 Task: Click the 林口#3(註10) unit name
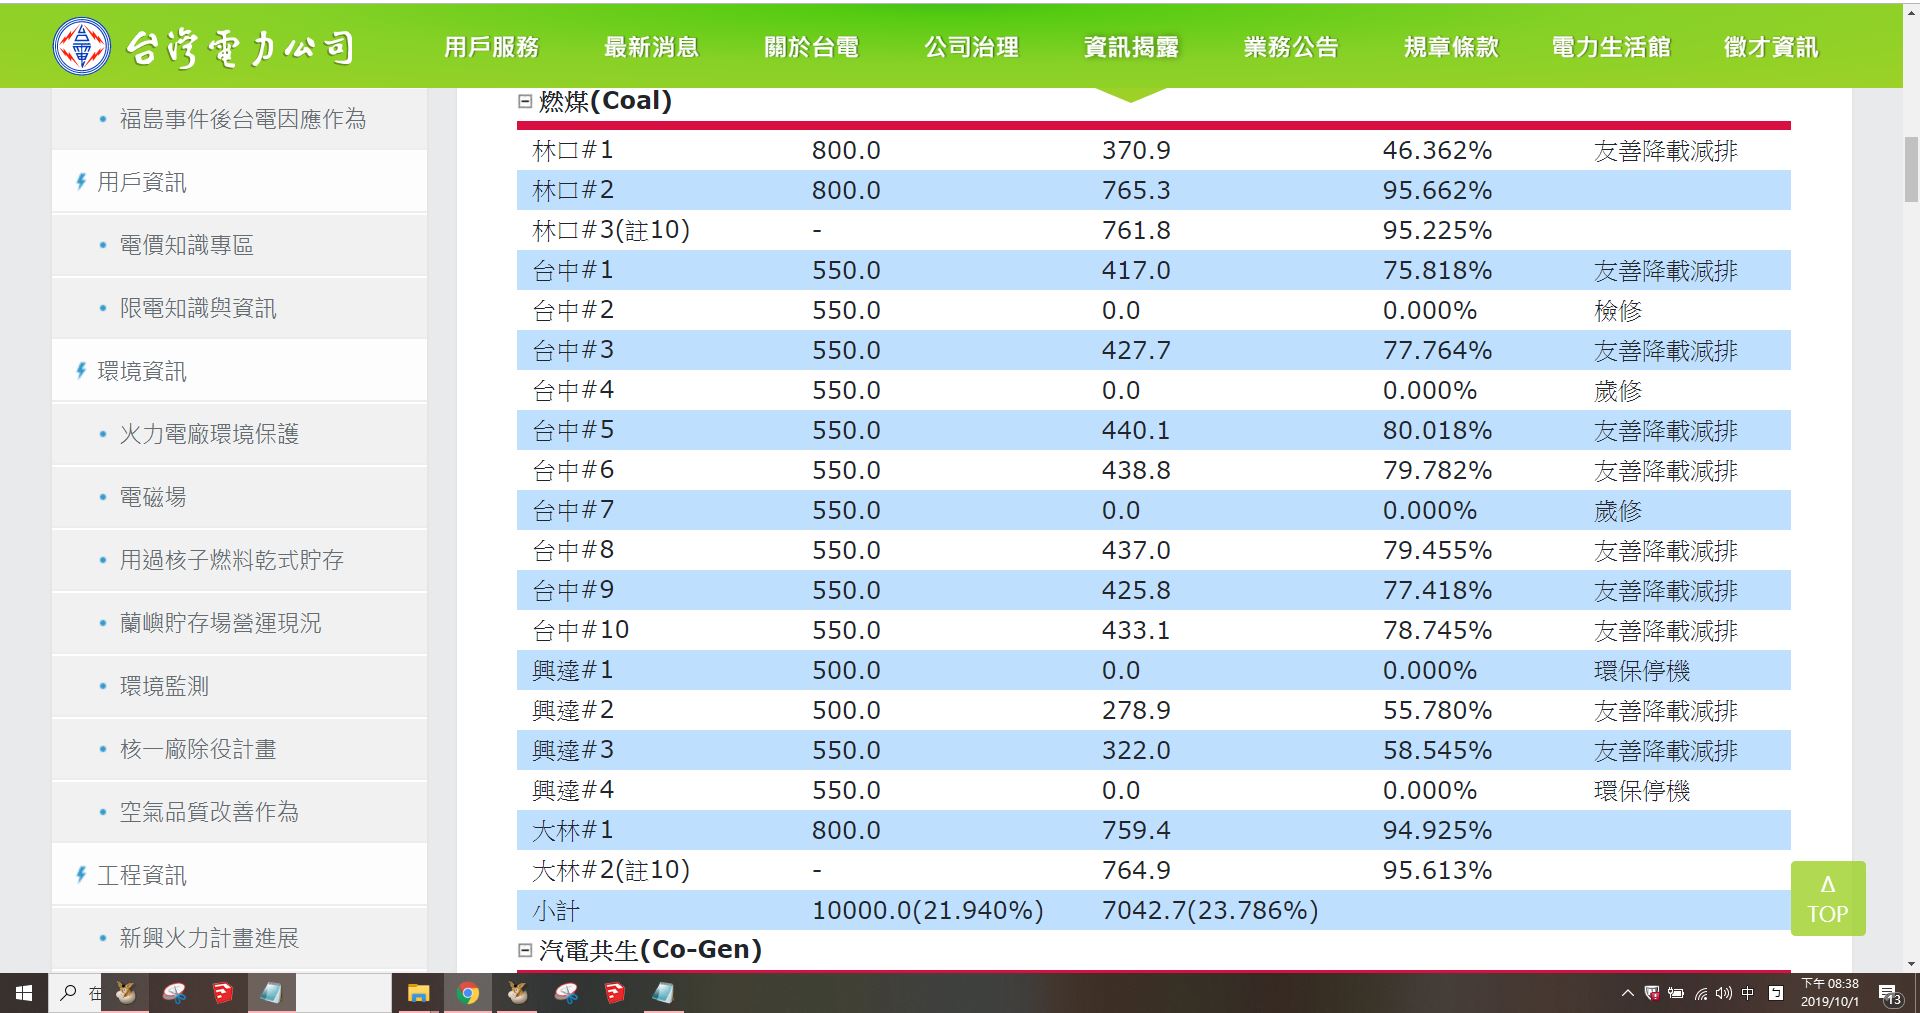[x=611, y=230]
